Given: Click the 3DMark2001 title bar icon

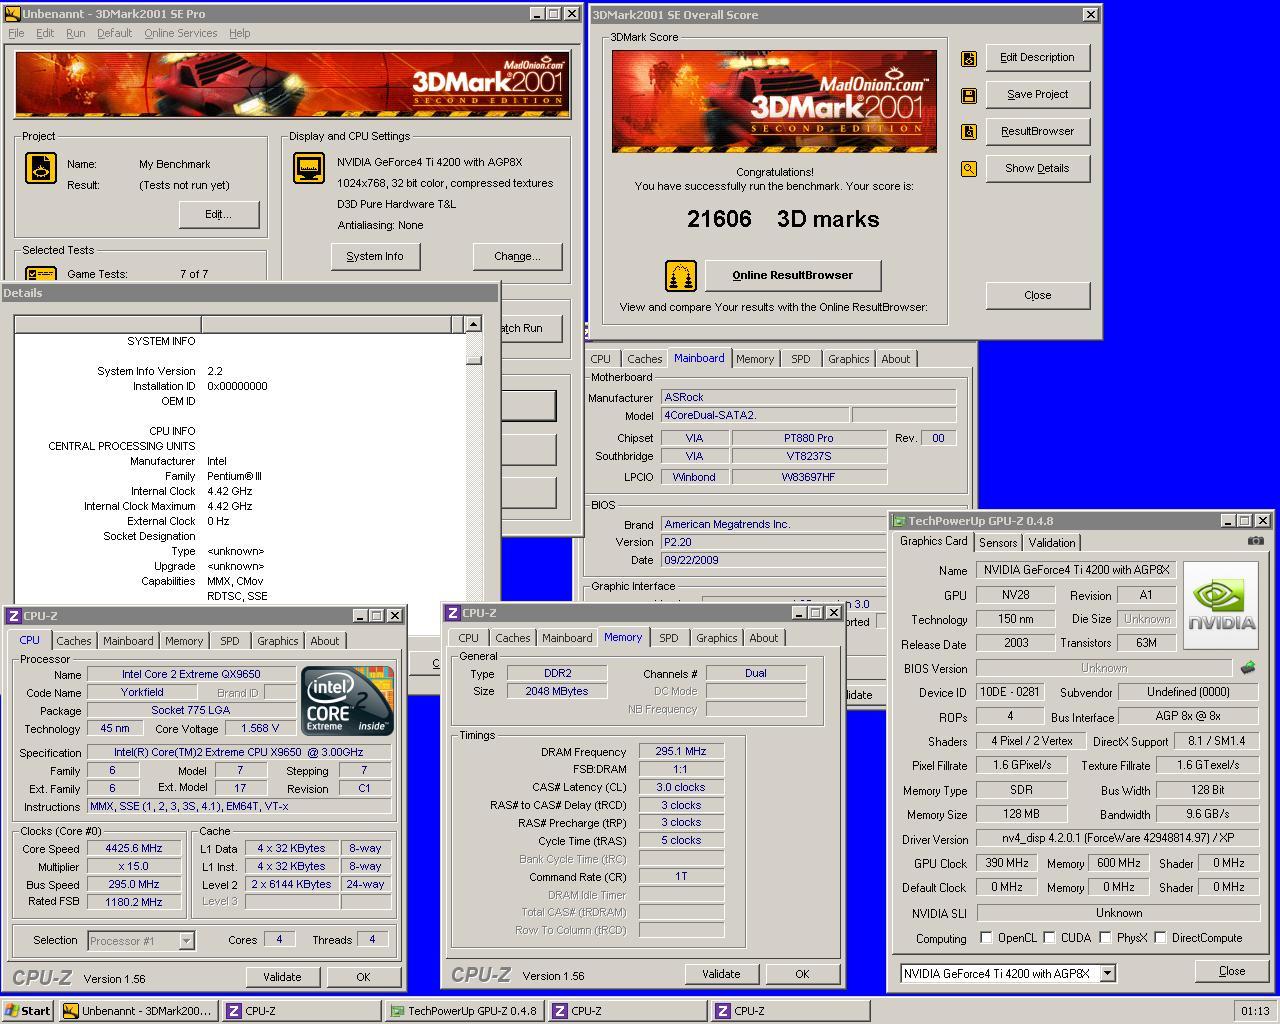Looking at the screenshot, I should pyautogui.click(x=13, y=14).
